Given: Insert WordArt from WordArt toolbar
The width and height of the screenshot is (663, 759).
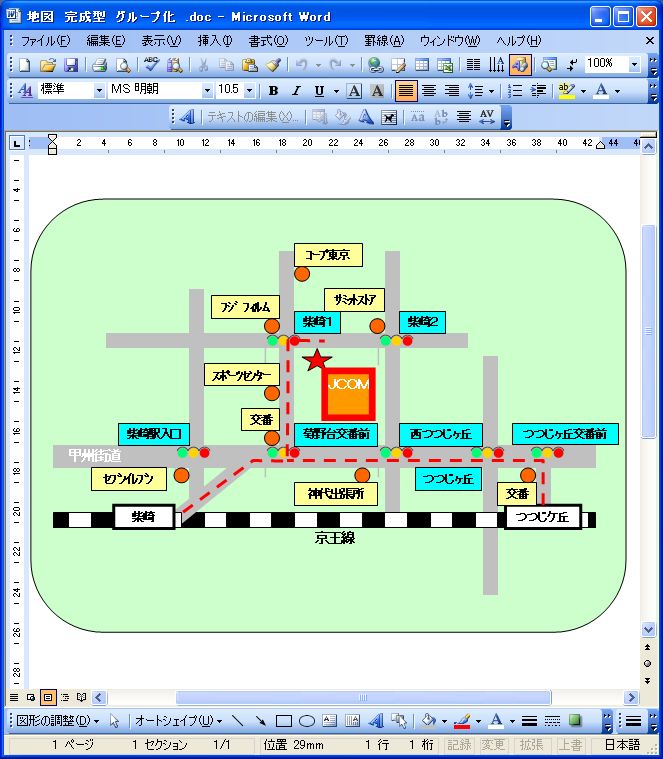Looking at the screenshot, I should point(187,117).
